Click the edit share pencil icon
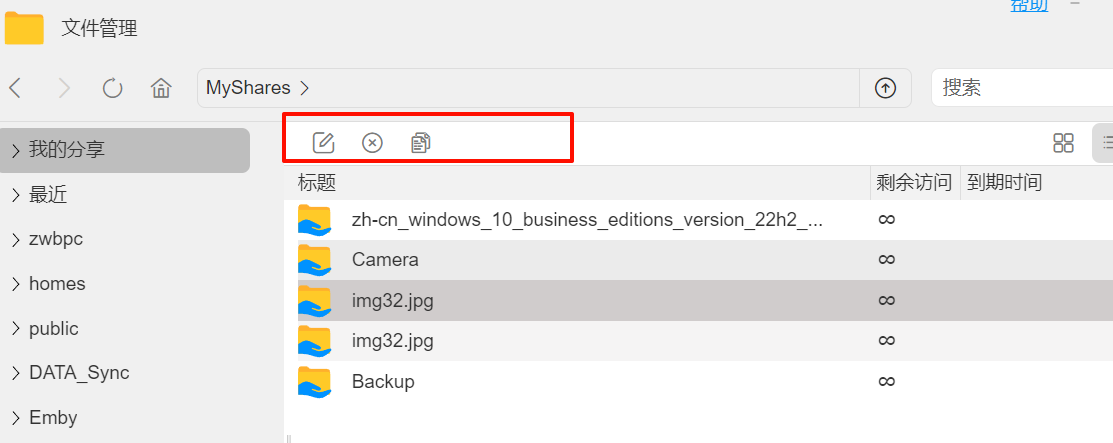The width and height of the screenshot is (1113, 443). pos(323,143)
